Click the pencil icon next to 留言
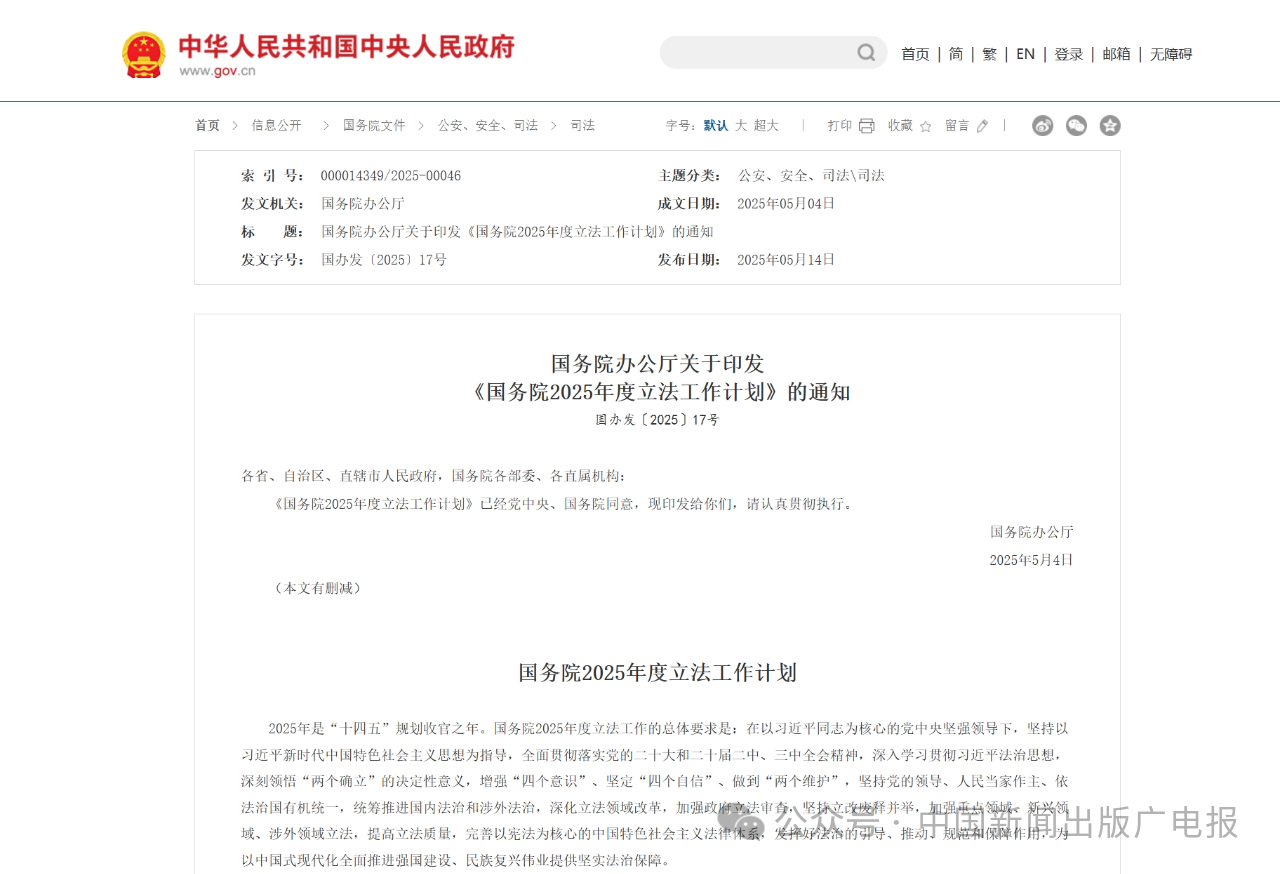 981,126
